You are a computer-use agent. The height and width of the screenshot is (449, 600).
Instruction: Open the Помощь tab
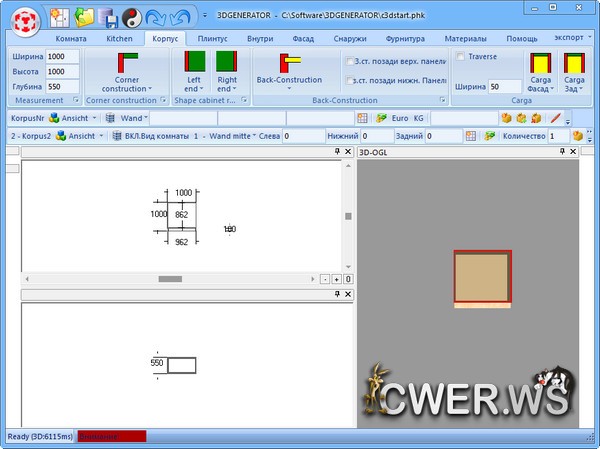click(x=522, y=39)
